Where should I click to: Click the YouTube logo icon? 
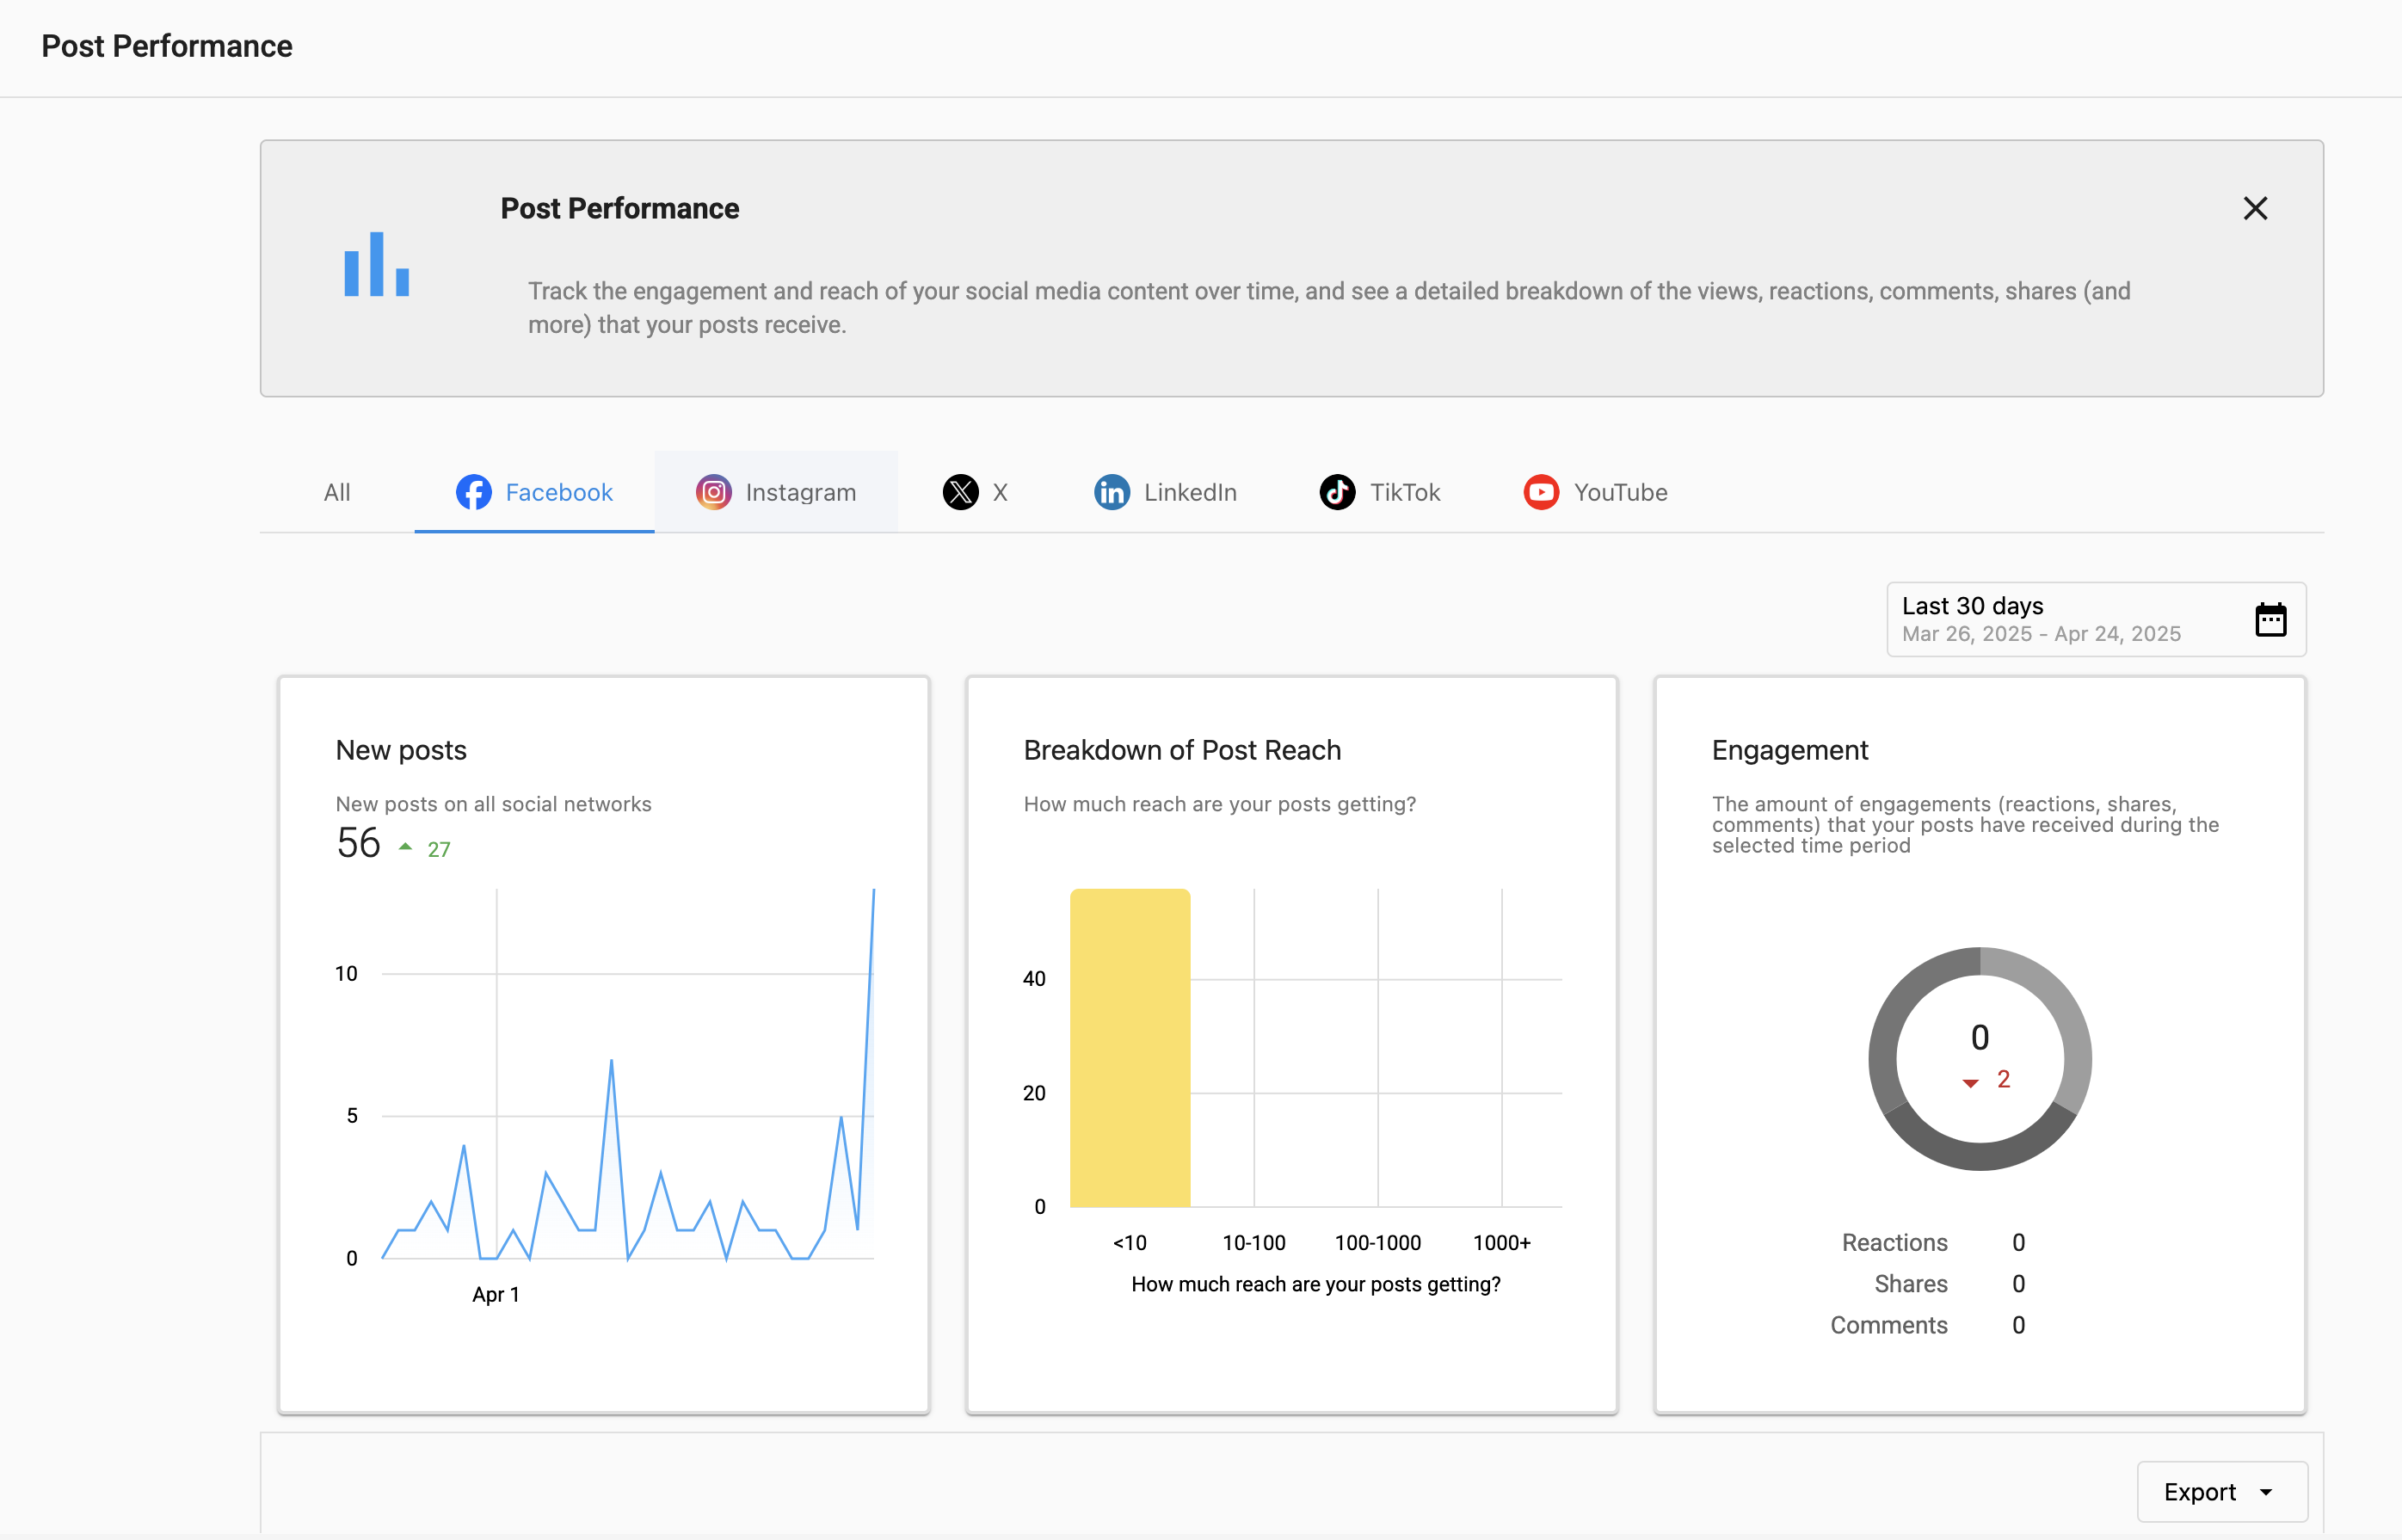tap(1541, 492)
